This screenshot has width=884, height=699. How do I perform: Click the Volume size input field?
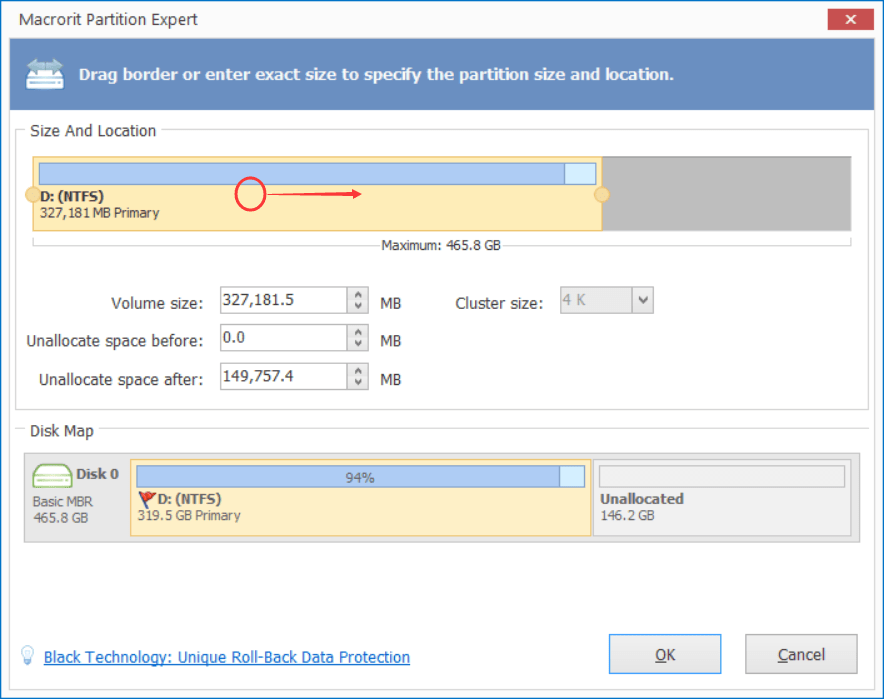[284, 300]
